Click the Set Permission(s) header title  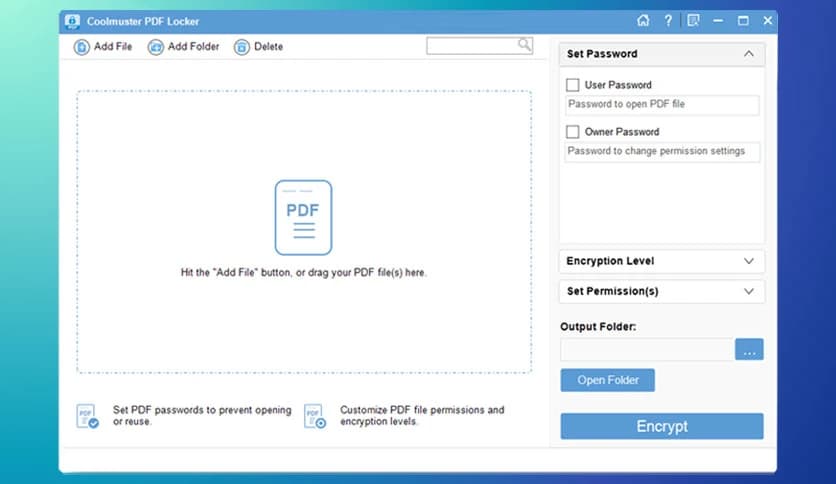pyautogui.click(x=613, y=292)
